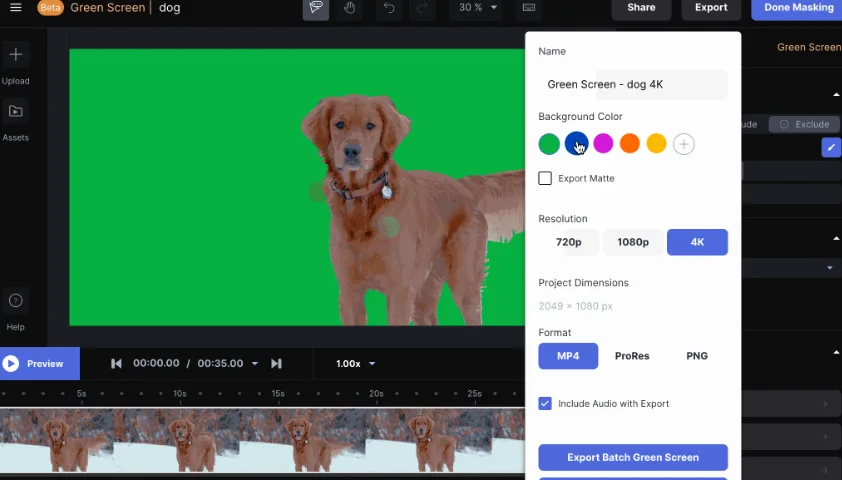Open the hamburger menu
The image size is (842, 480).
(x=15, y=8)
